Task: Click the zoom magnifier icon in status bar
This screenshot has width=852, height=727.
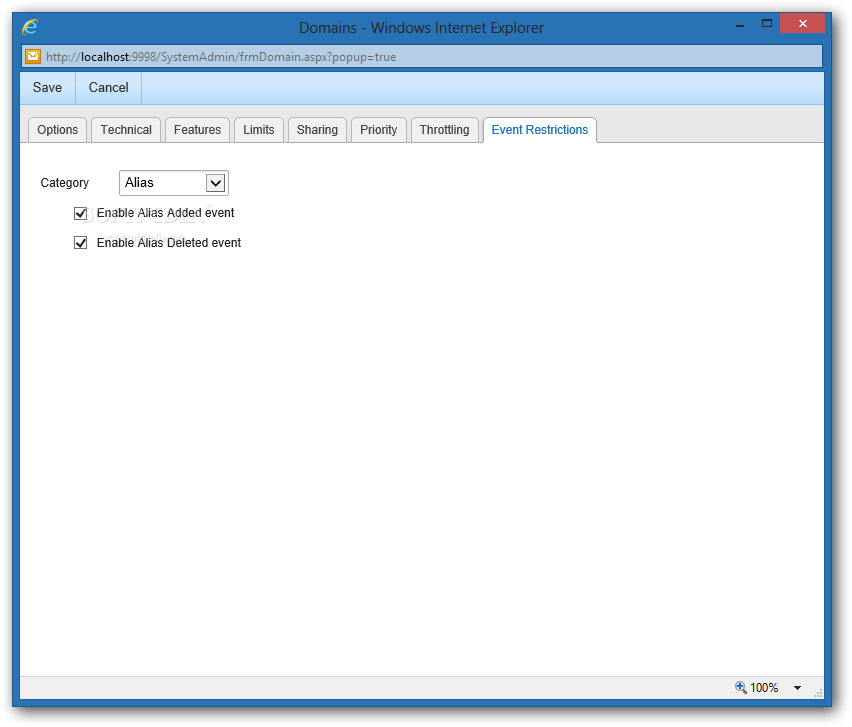Action: click(740, 687)
